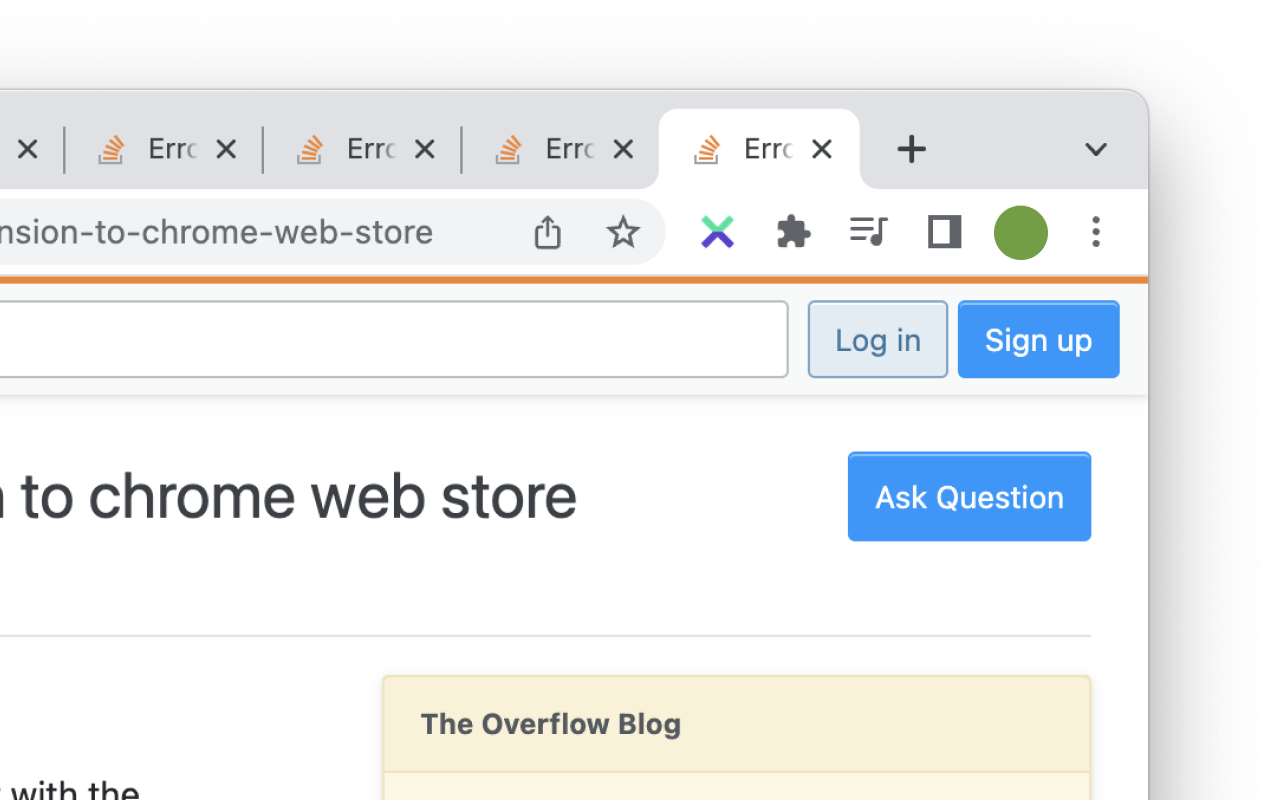This screenshot has width=1280, height=800.
Task: Focus the Stack Overflow search field
Action: point(394,340)
